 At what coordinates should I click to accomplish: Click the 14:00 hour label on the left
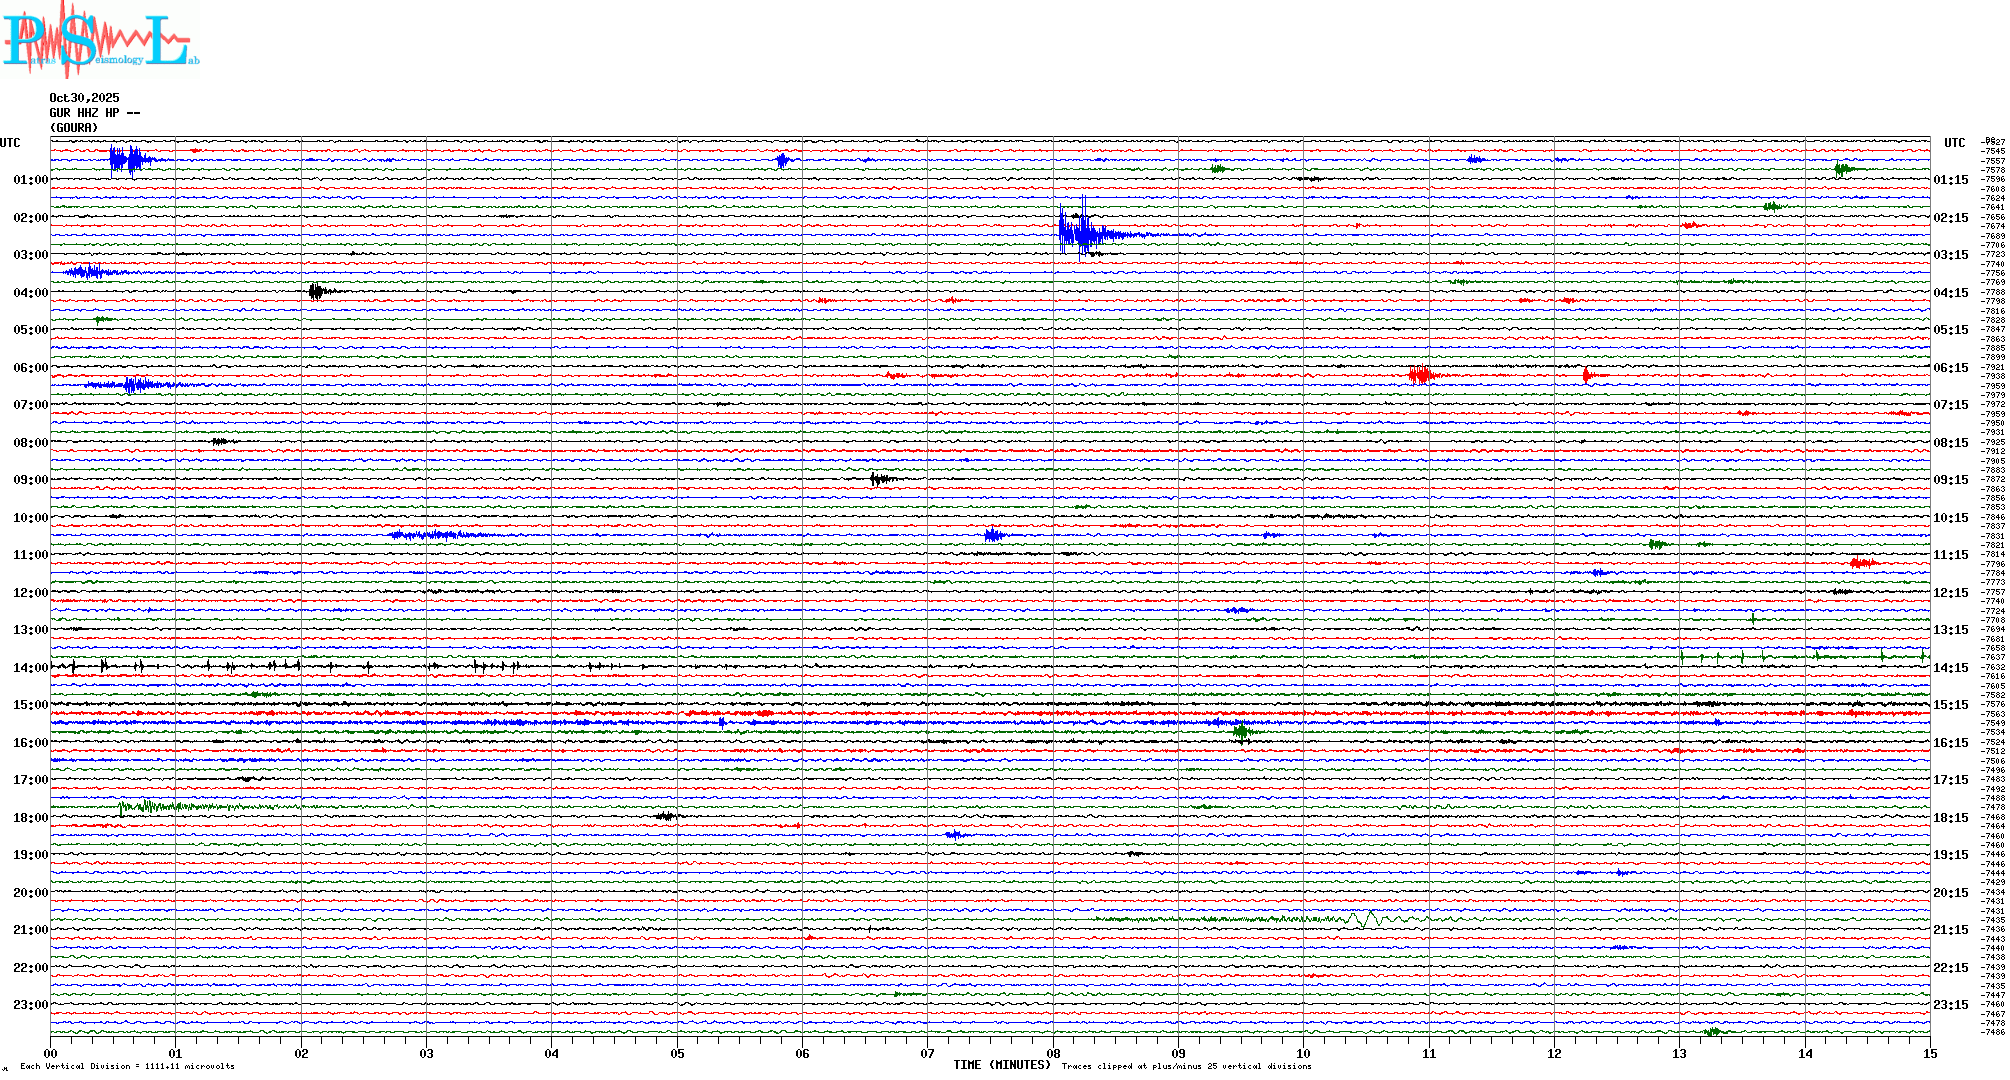tap(30, 668)
